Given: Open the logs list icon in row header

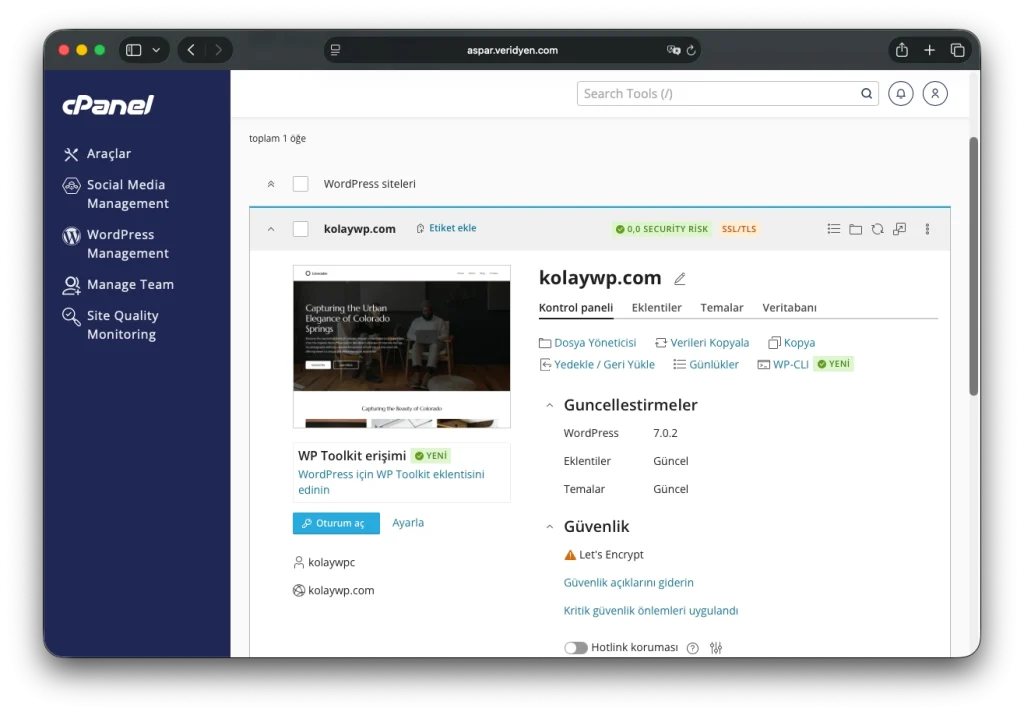Looking at the screenshot, I should pyautogui.click(x=833, y=229).
